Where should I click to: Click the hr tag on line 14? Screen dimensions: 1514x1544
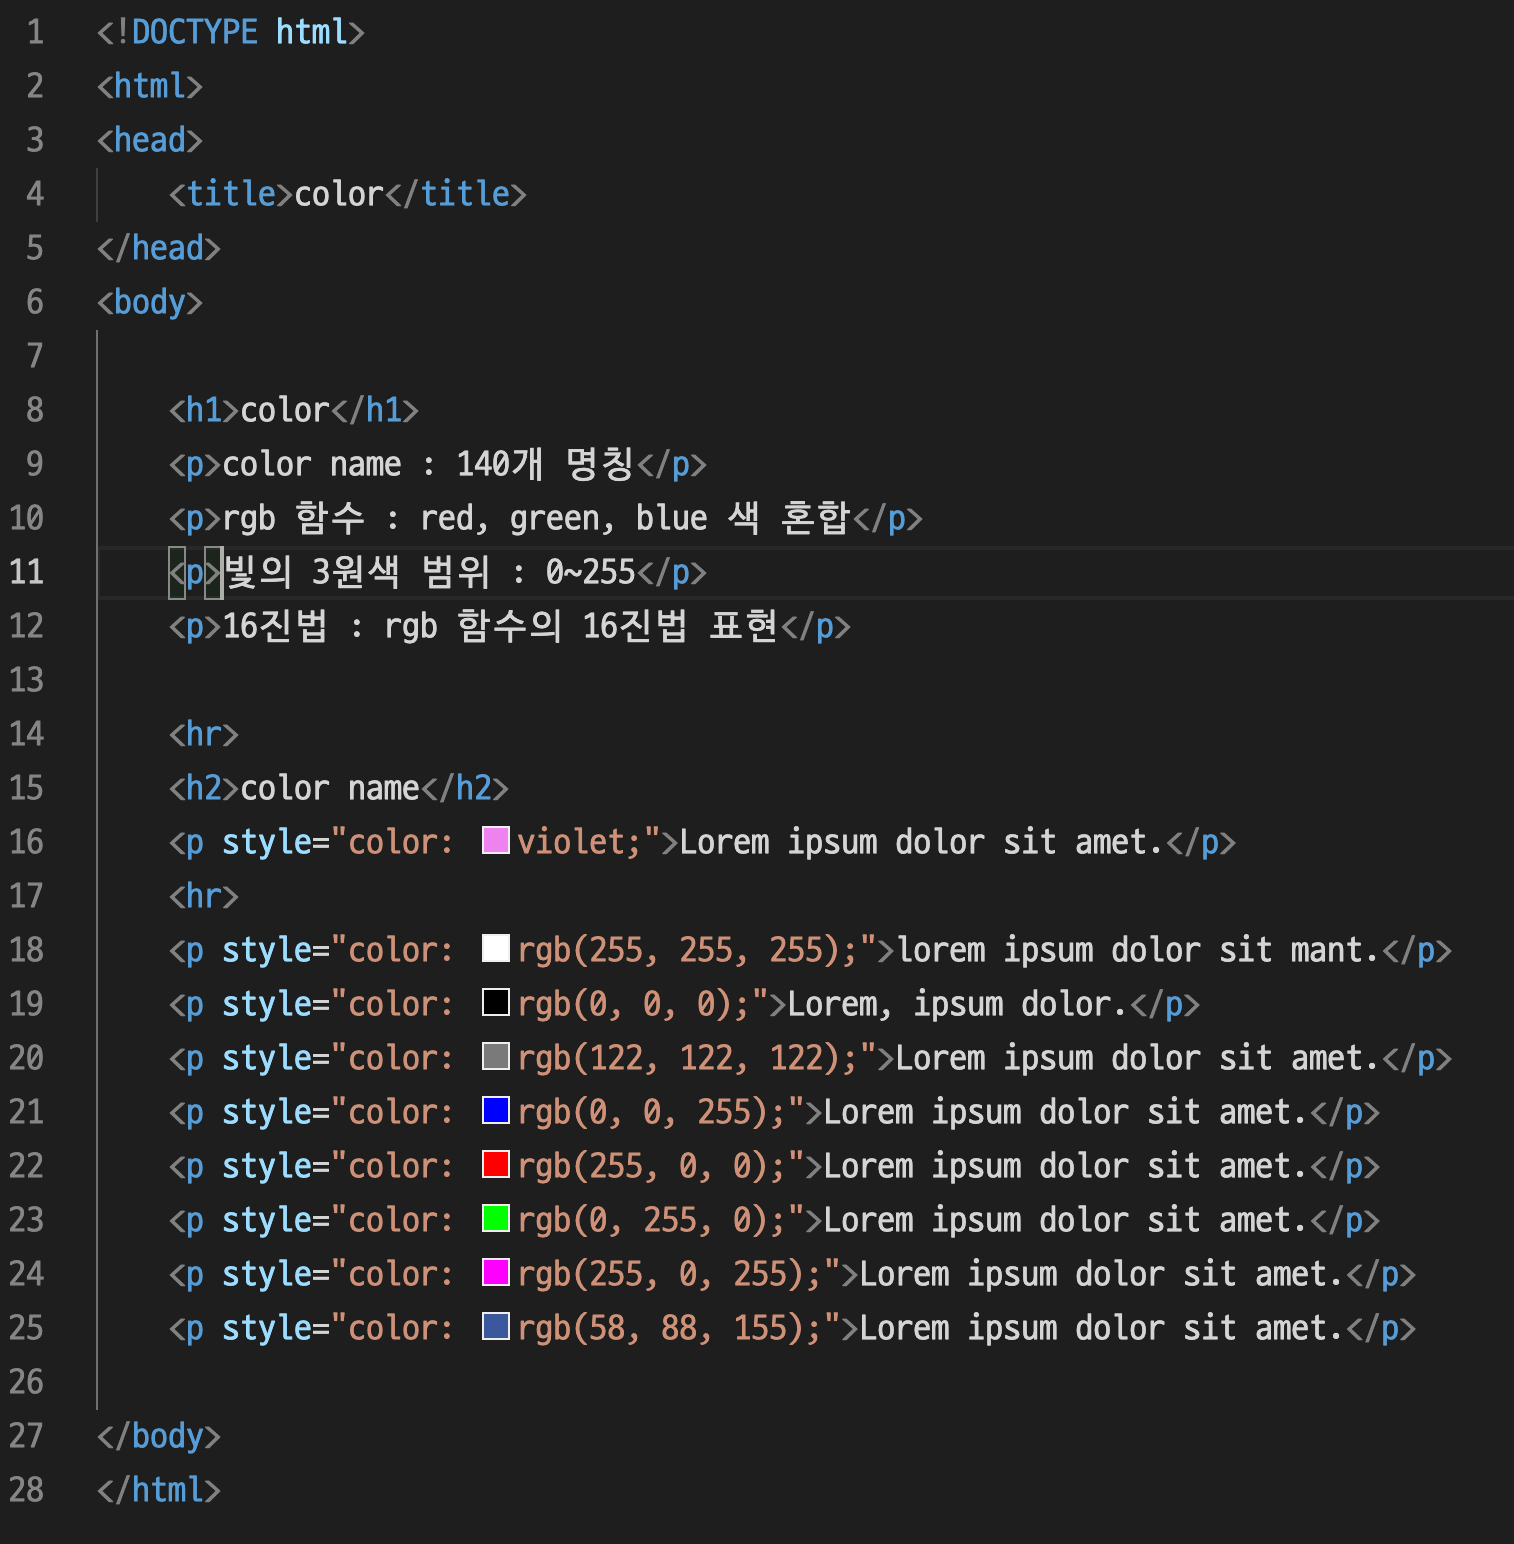click(x=204, y=734)
